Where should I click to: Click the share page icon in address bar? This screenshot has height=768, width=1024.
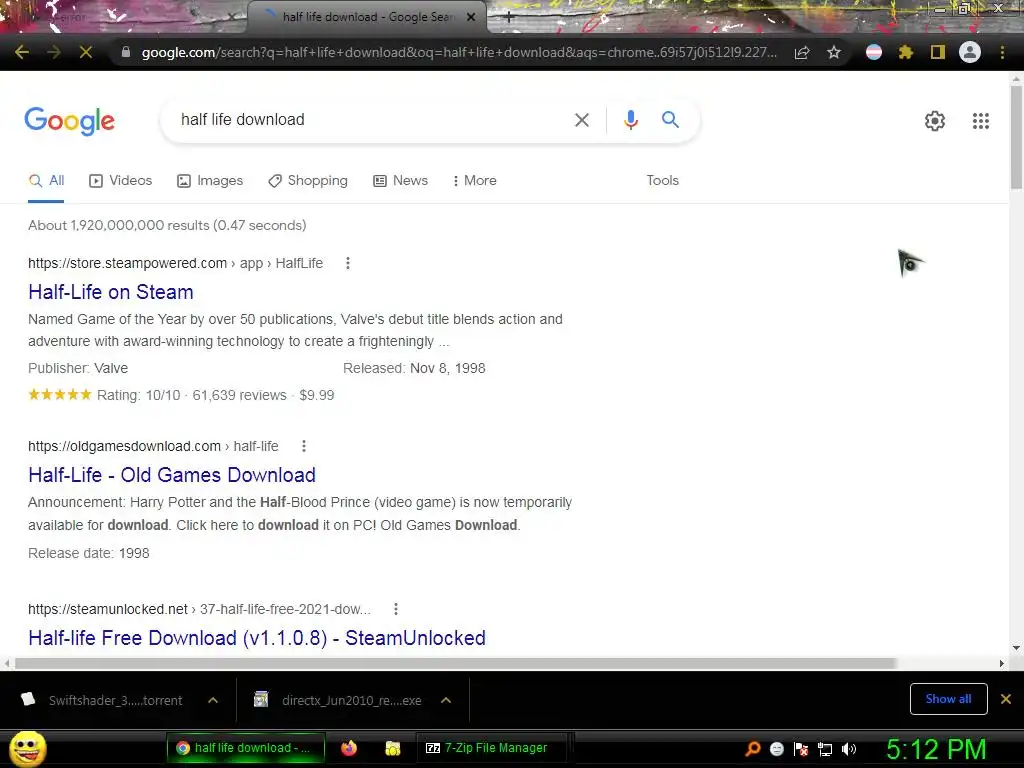[x=802, y=52]
